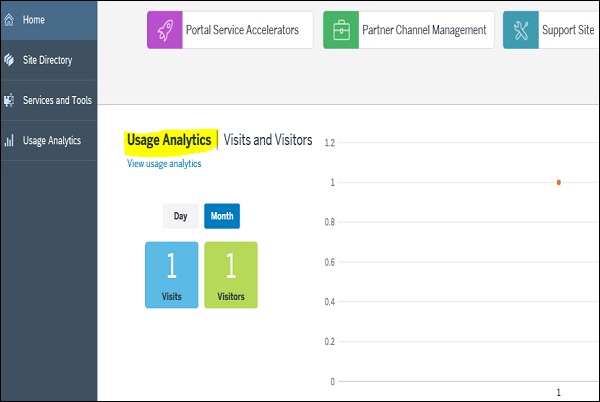Image resolution: width=600 pixels, height=402 pixels.
Task: Switch the analytics view to Month
Action: coord(222,216)
